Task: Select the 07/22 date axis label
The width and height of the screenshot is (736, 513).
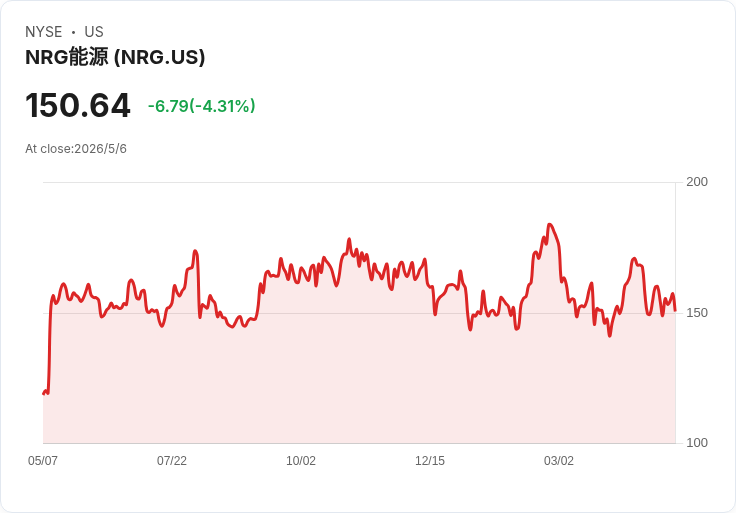Action: 172,460
